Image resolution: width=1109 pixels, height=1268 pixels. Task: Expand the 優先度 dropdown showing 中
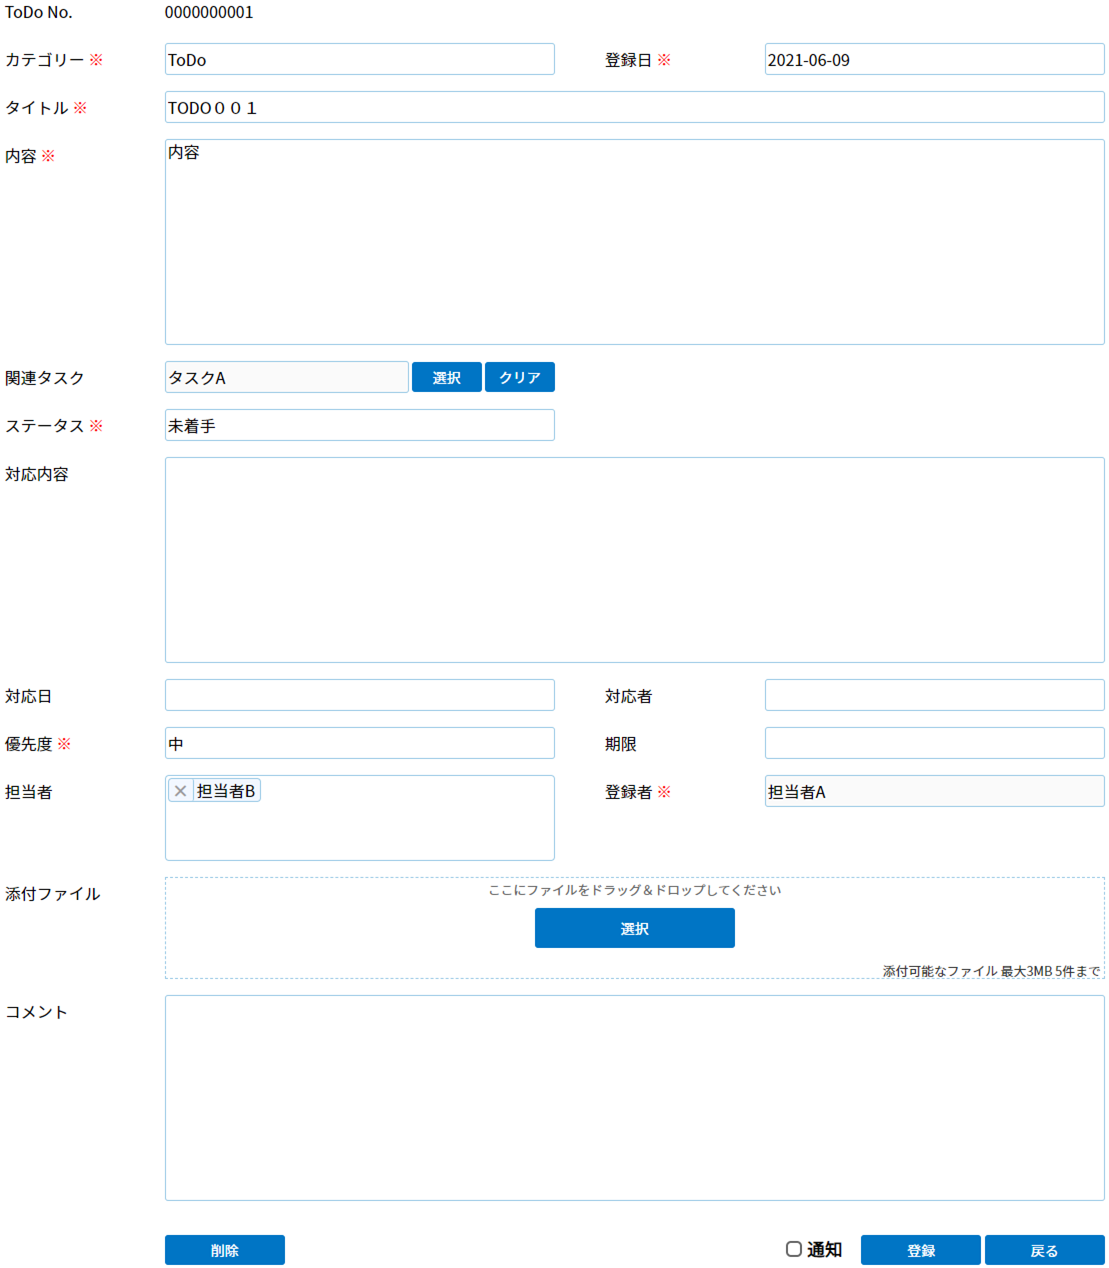pyautogui.click(x=359, y=744)
